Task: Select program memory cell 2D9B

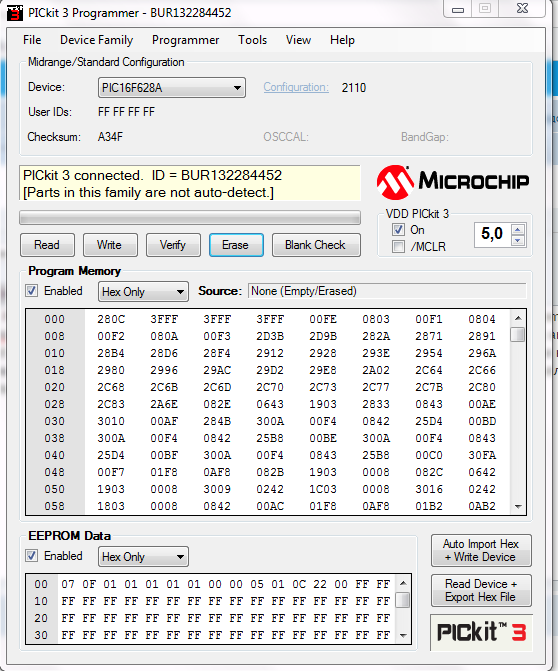Action: 323,336
